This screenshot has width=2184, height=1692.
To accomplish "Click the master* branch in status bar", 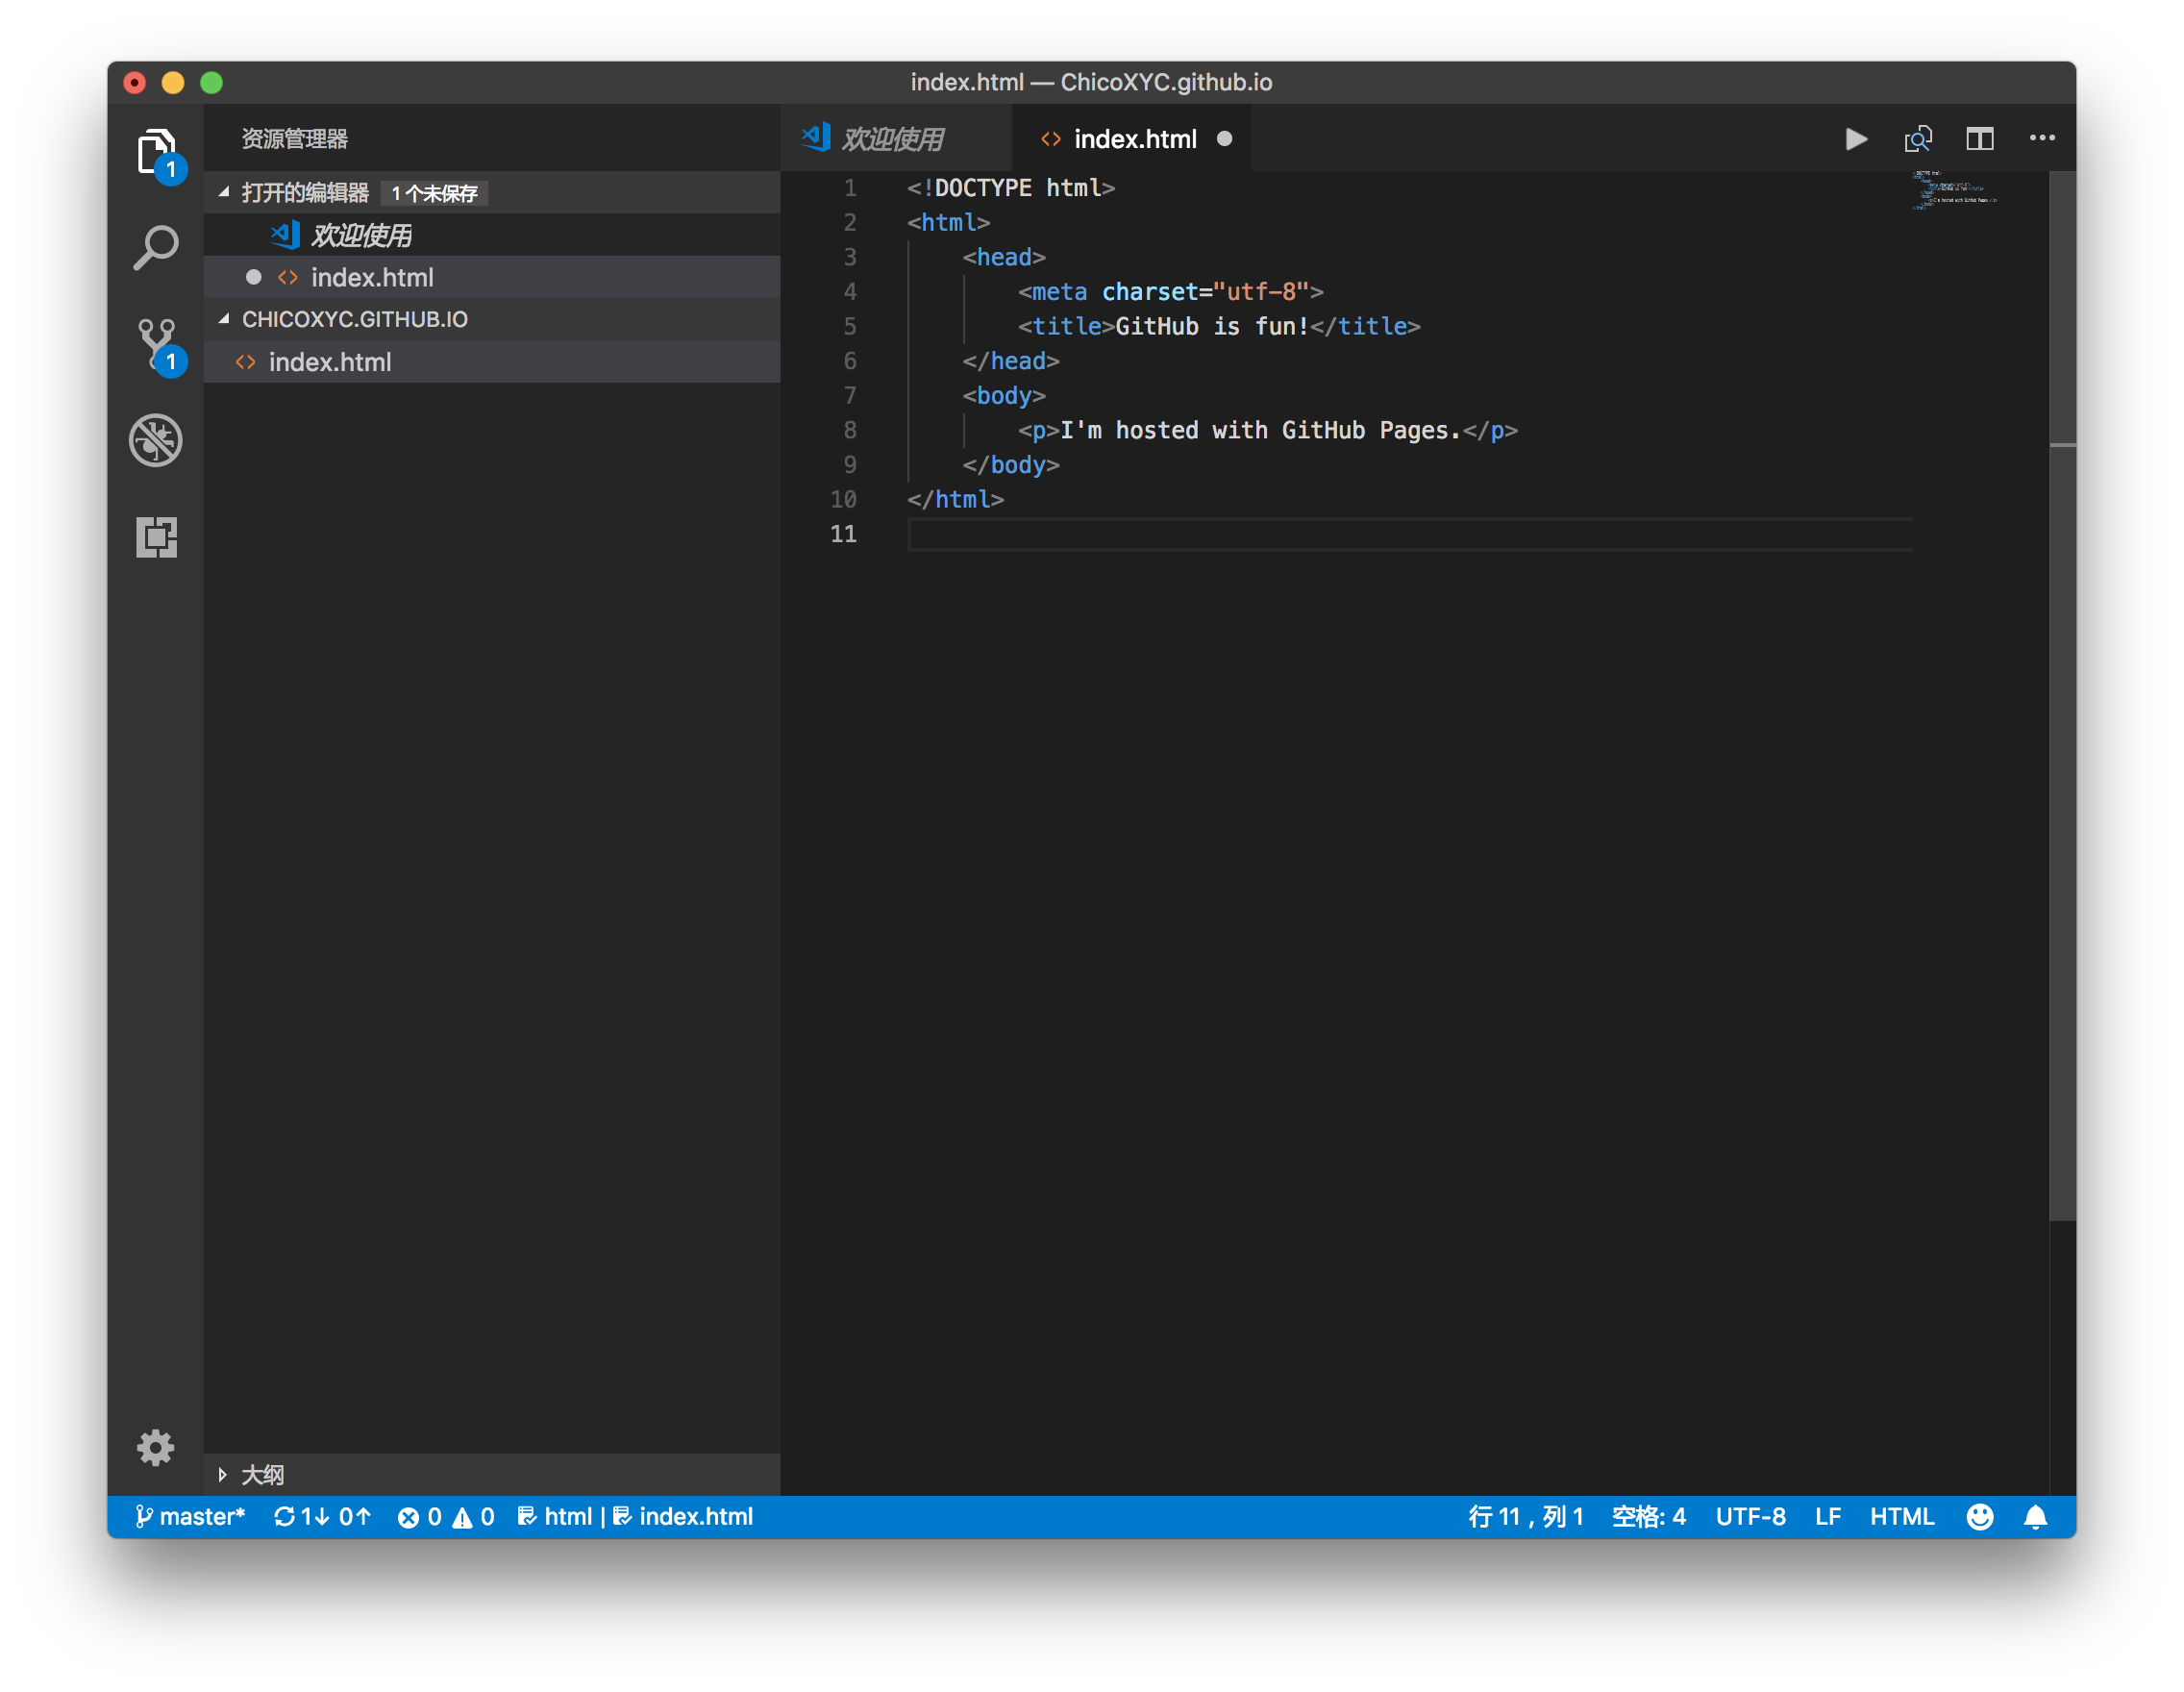I will 190,1517.
